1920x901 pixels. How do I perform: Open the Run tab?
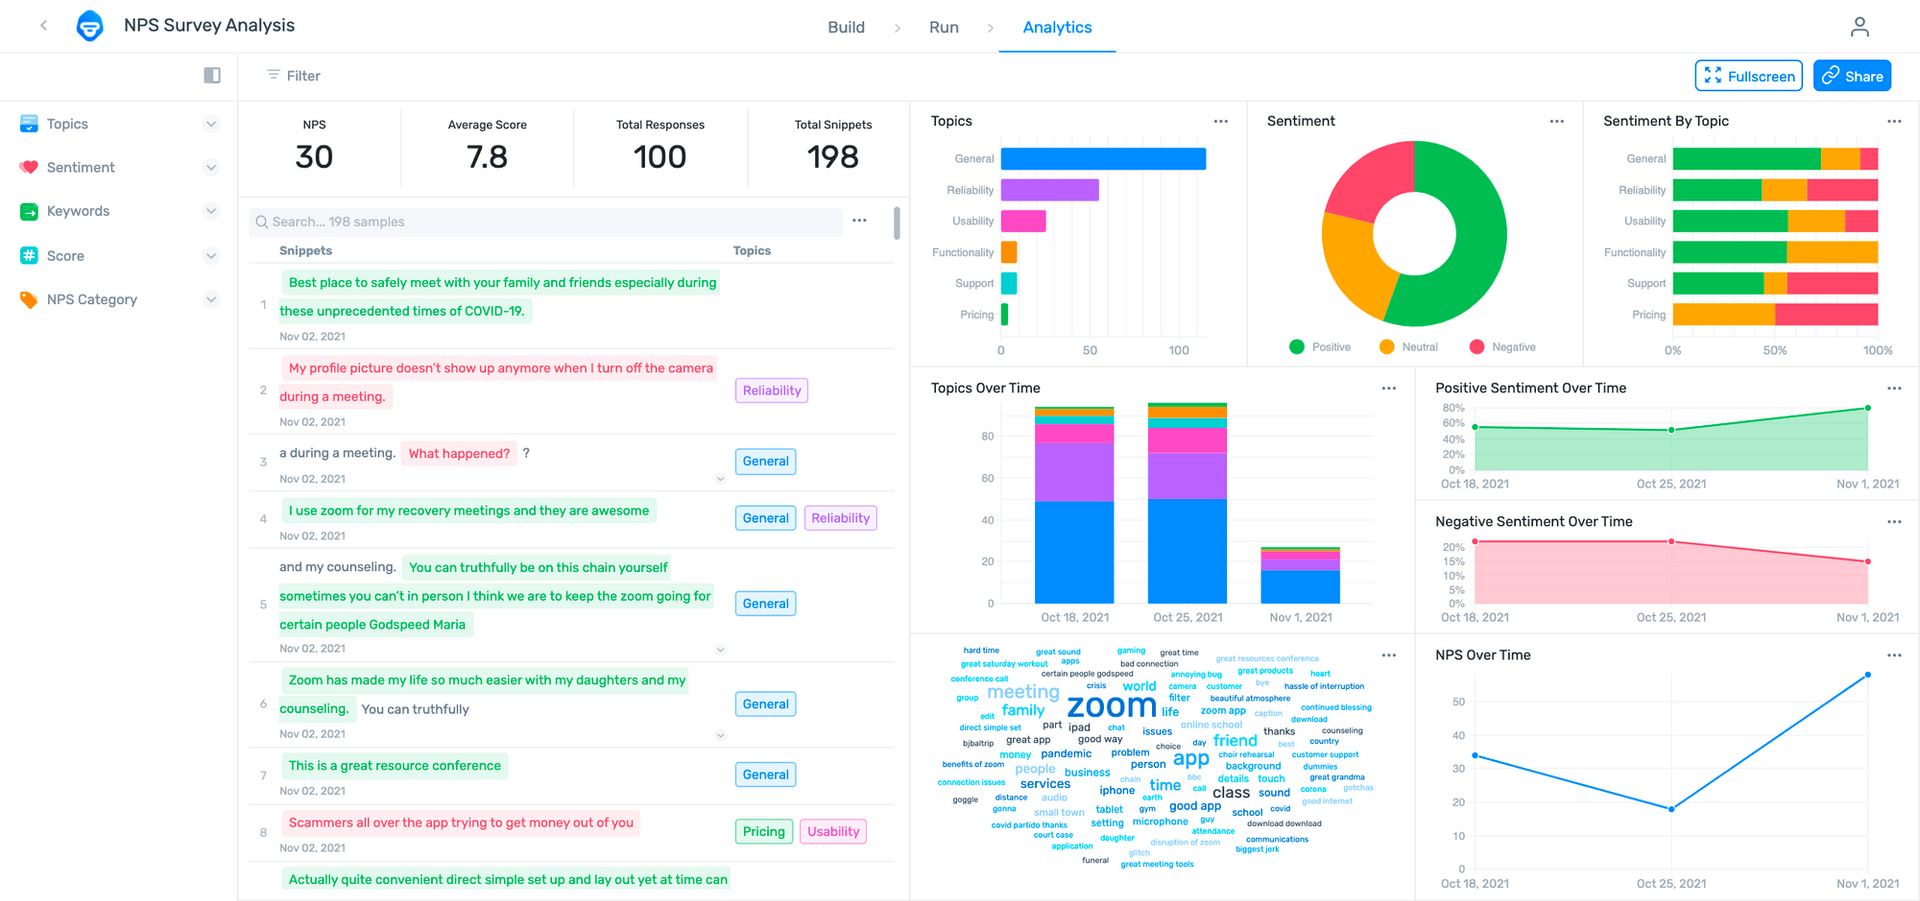coord(943,27)
